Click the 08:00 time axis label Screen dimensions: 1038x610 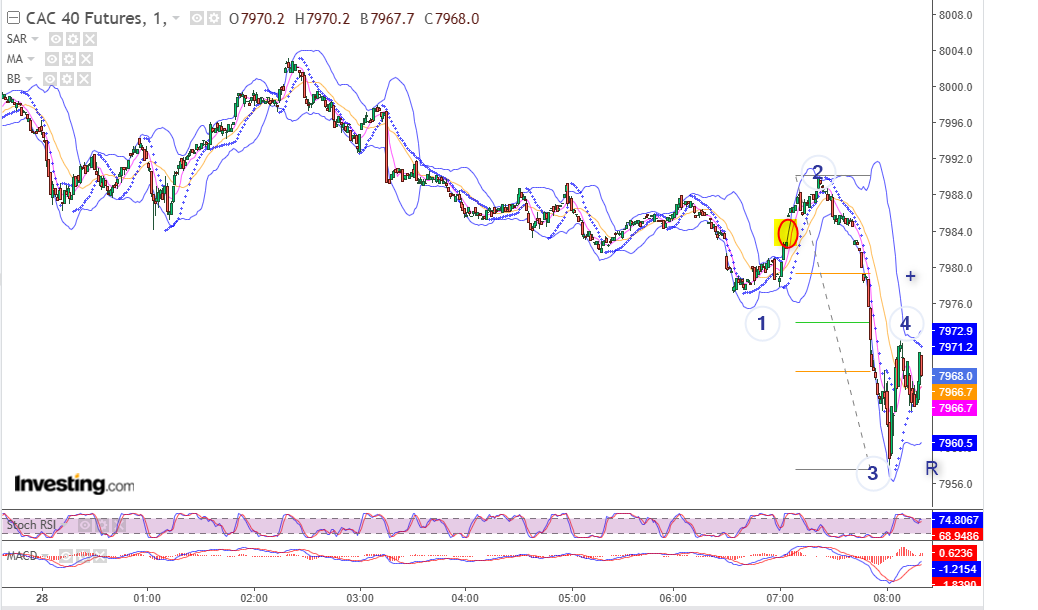887,598
